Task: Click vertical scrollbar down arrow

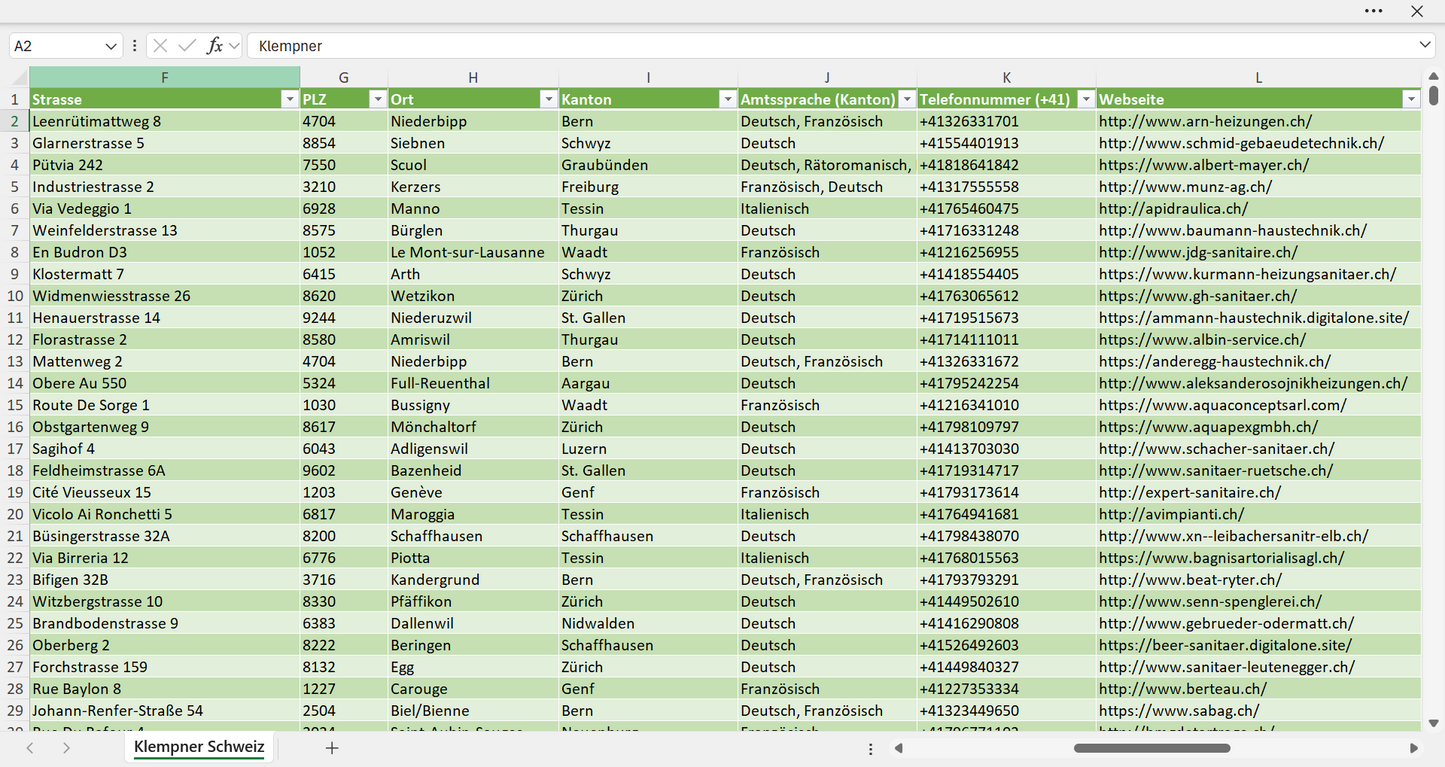Action: click(x=1434, y=723)
